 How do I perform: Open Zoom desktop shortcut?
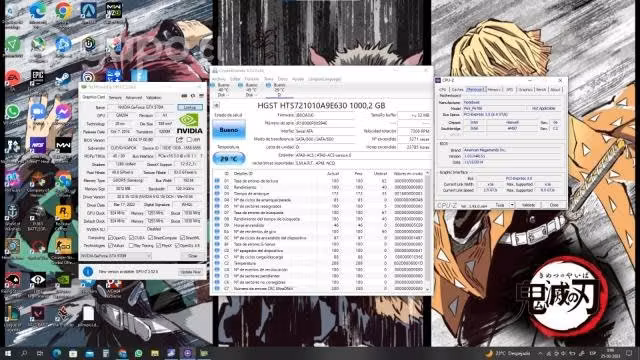coord(38,111)
